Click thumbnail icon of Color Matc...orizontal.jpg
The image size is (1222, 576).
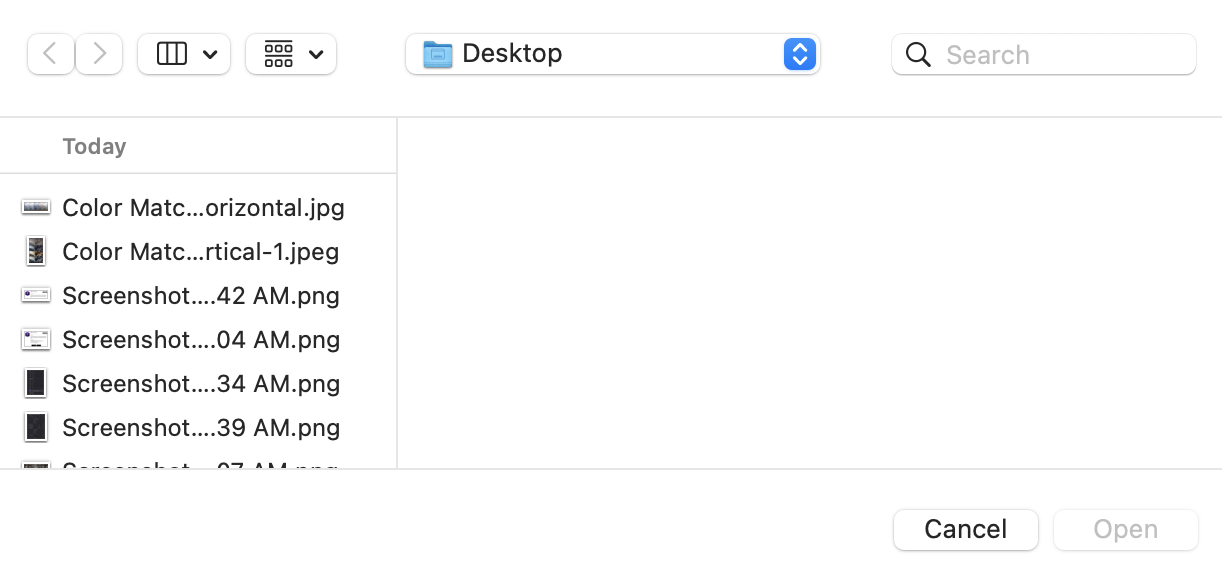[36, 207]
